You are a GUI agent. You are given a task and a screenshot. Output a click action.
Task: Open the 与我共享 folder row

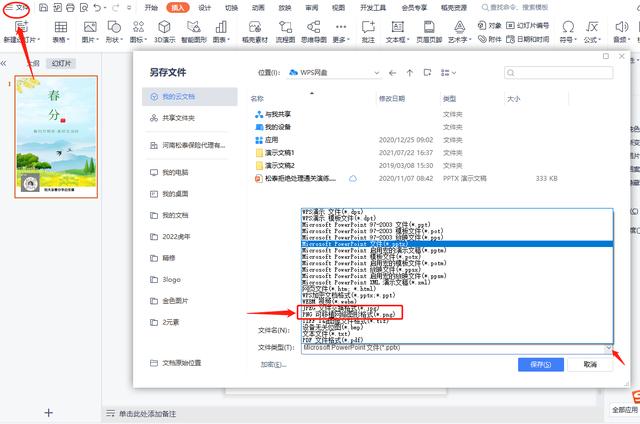408,114
